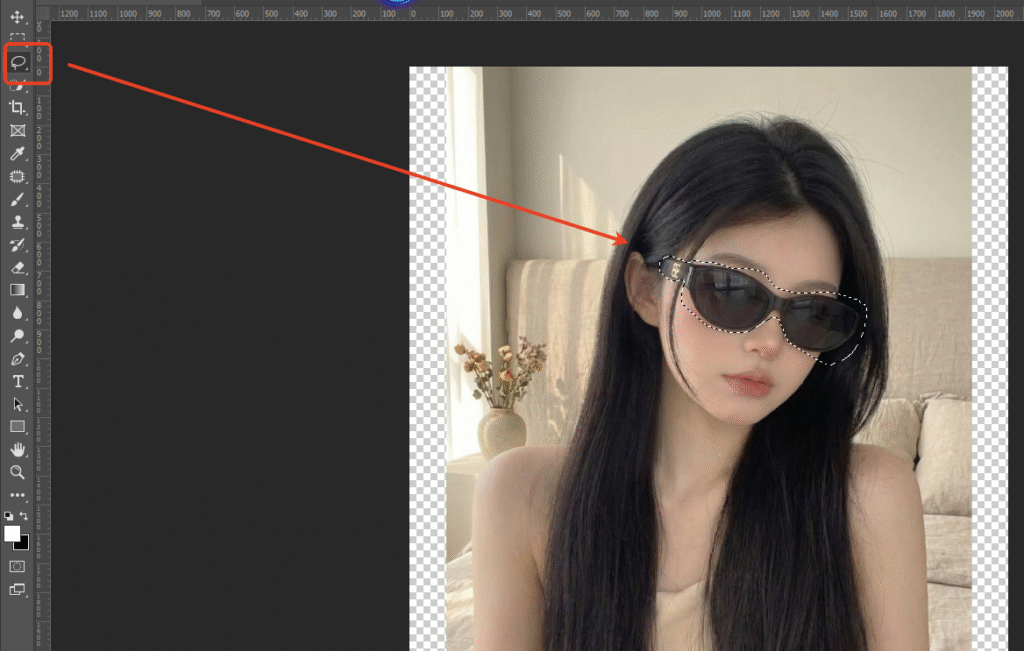Choose the Eraser tool
The height and width of the screenshot is (651, 1024).
[x=17, y=267]
